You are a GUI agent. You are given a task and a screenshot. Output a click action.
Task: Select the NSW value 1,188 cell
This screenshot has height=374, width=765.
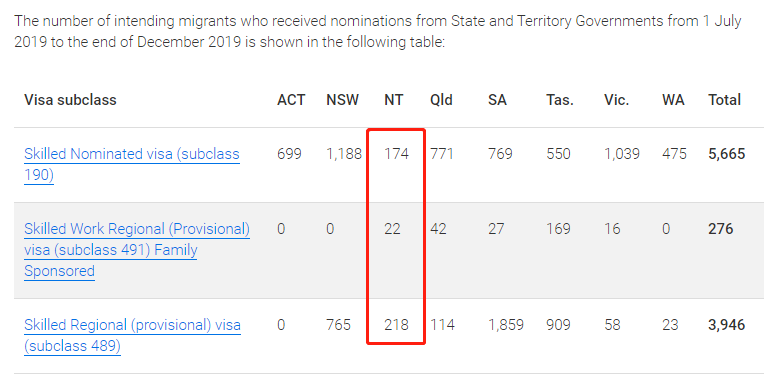344,154
